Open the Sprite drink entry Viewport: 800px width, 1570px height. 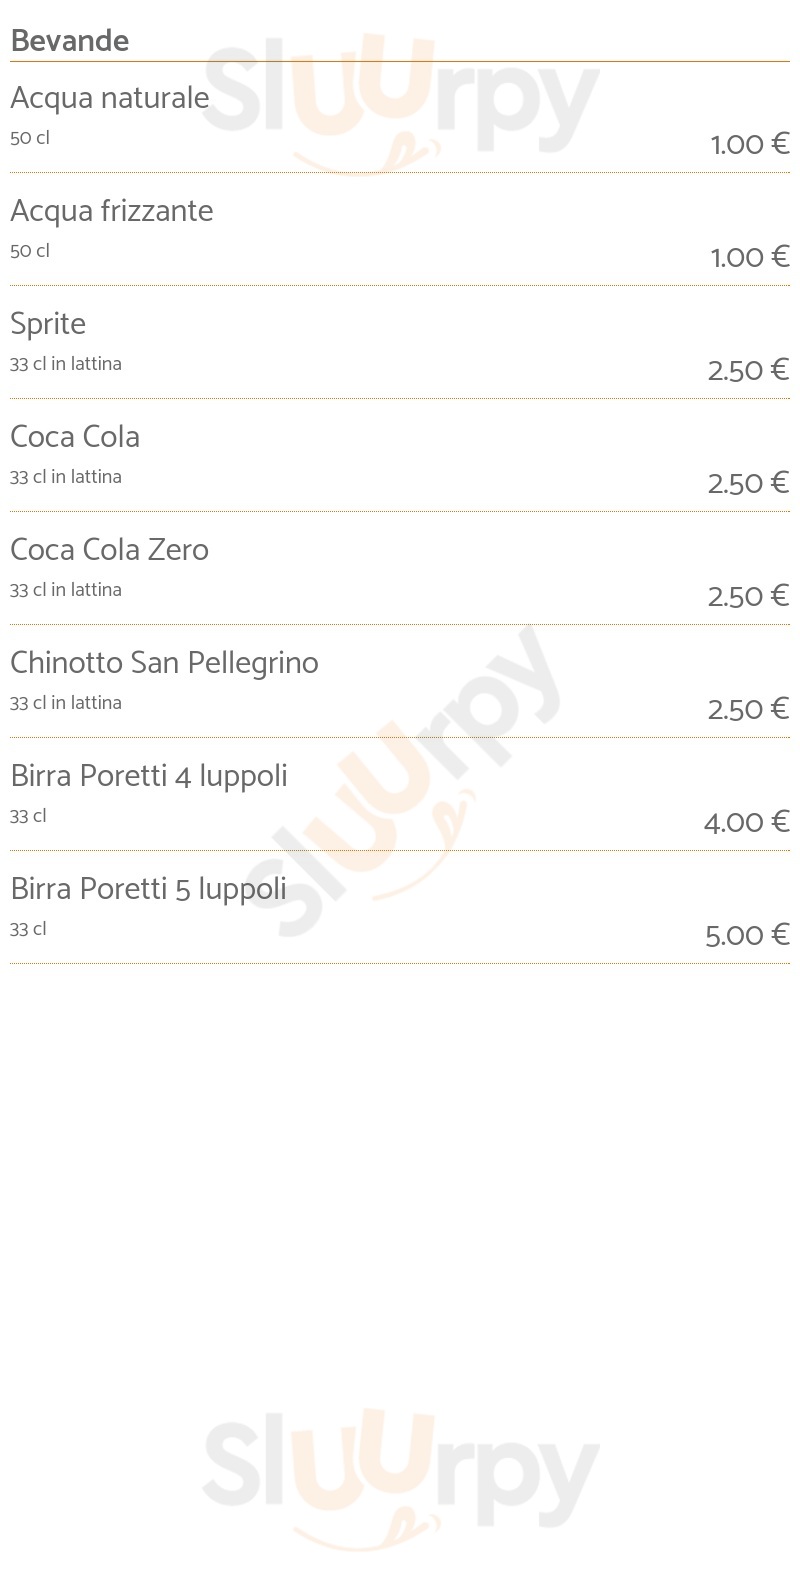tap(48, 325)
